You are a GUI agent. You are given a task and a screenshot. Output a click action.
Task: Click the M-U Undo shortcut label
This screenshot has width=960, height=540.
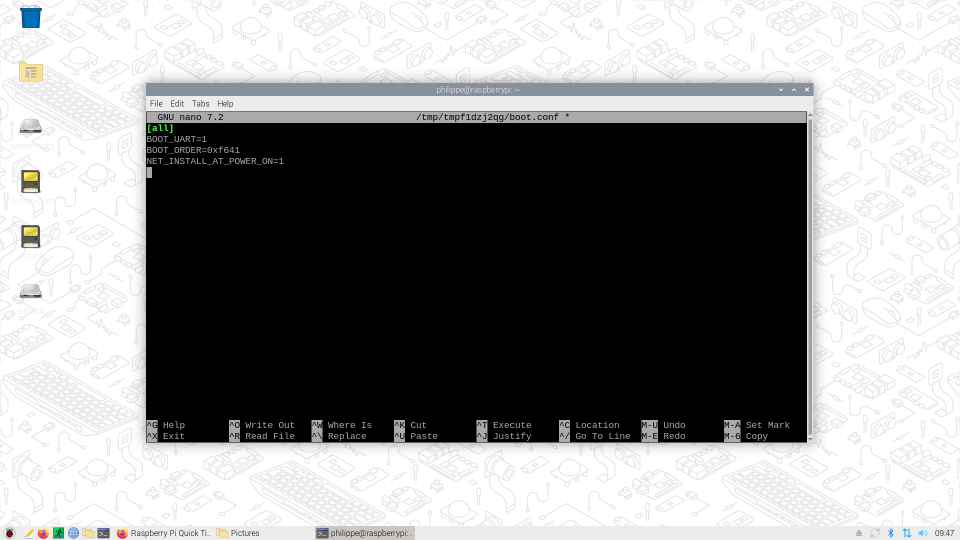(663, 425)
